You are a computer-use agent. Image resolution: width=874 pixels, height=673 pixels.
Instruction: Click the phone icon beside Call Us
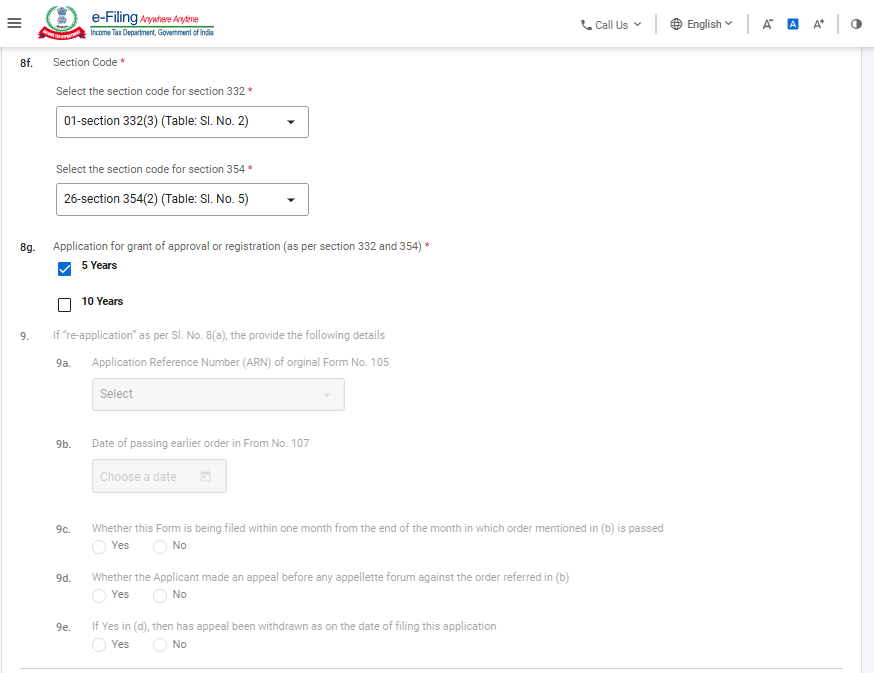pyautogui.click(x=586, y=25)
